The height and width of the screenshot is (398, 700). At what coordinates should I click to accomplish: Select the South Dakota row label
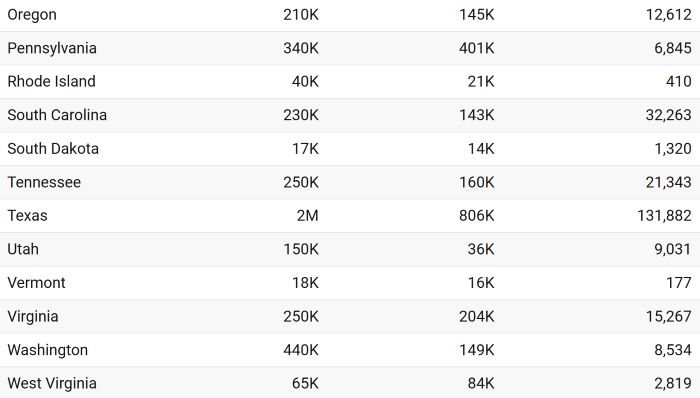[53, 149]
